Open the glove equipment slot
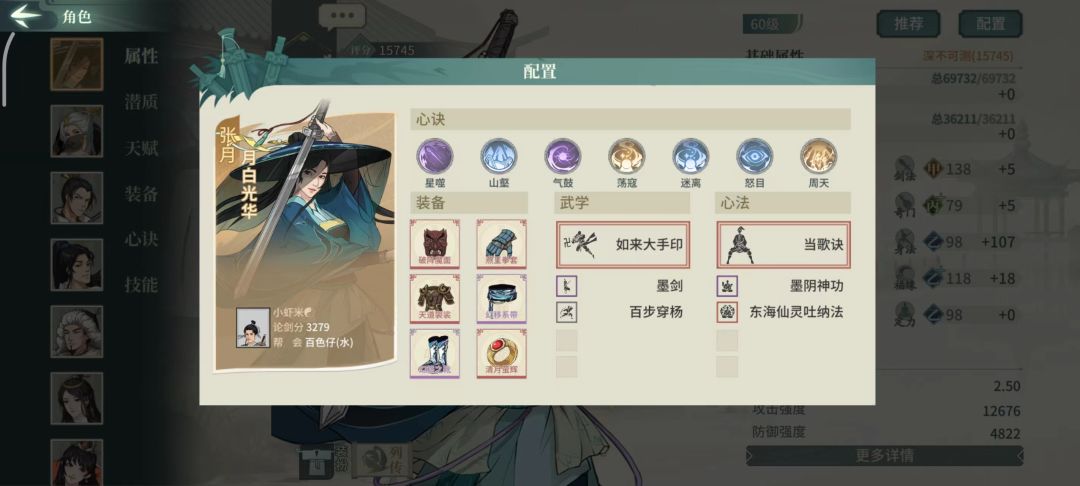 501,244
